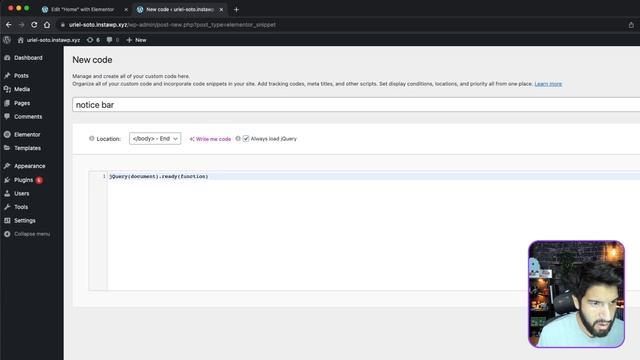Click the help icon beside Always load jQuery
640x360 pixels.
tap(238, 138)
